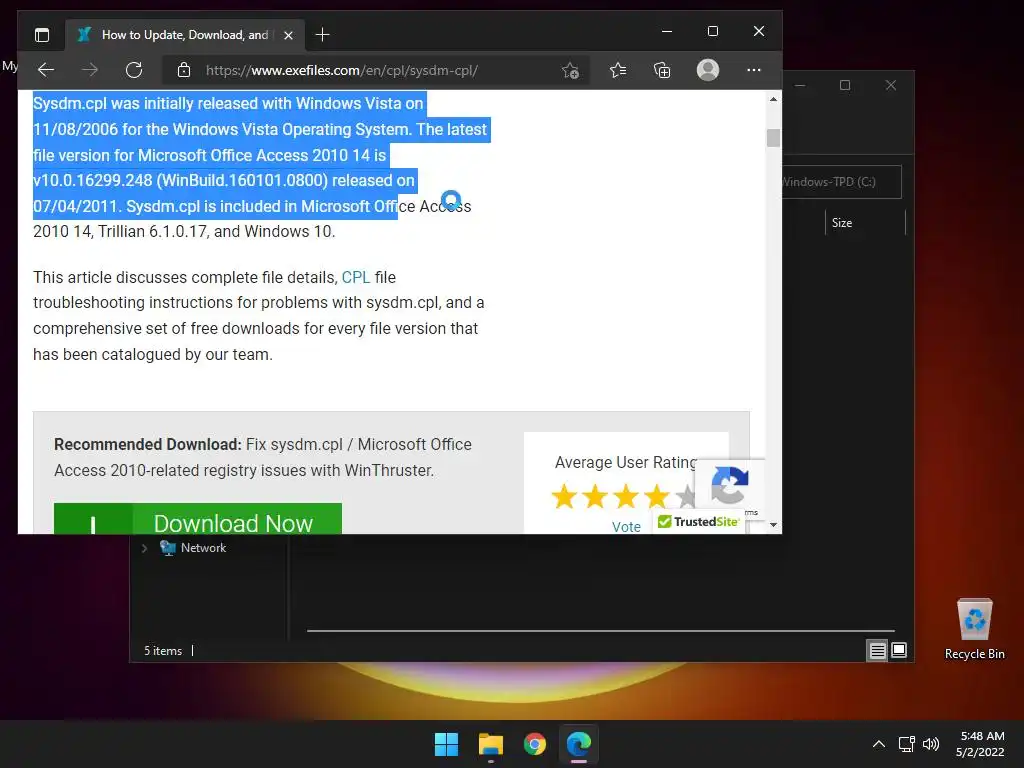Click the reCAPTCHA badge icon
This screenshot has height=768, width=1024.
pos(729,485)
